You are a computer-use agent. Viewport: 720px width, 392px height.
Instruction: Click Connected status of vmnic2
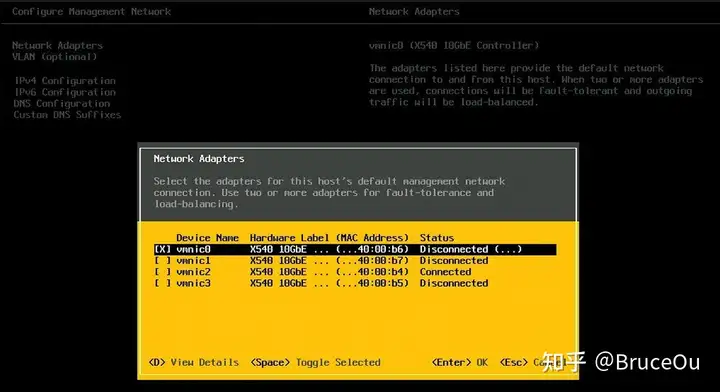point(445,272)
